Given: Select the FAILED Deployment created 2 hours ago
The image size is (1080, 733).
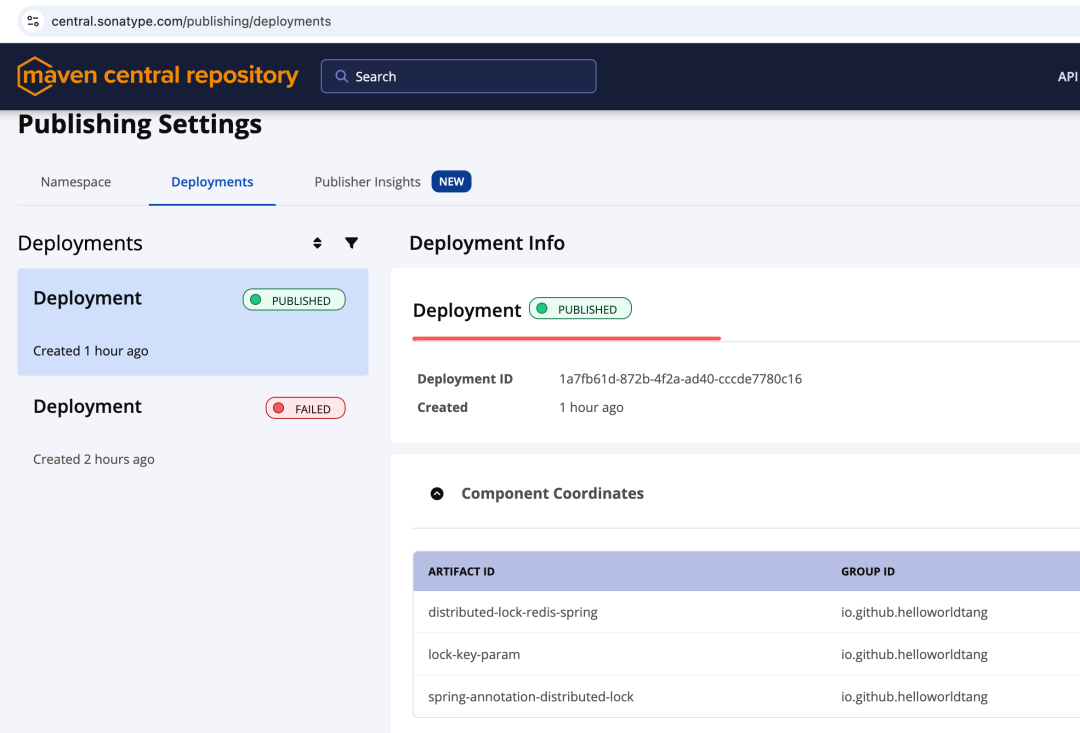Looking at the screenshot, I should pyautogui.click(x=193, y=431).
